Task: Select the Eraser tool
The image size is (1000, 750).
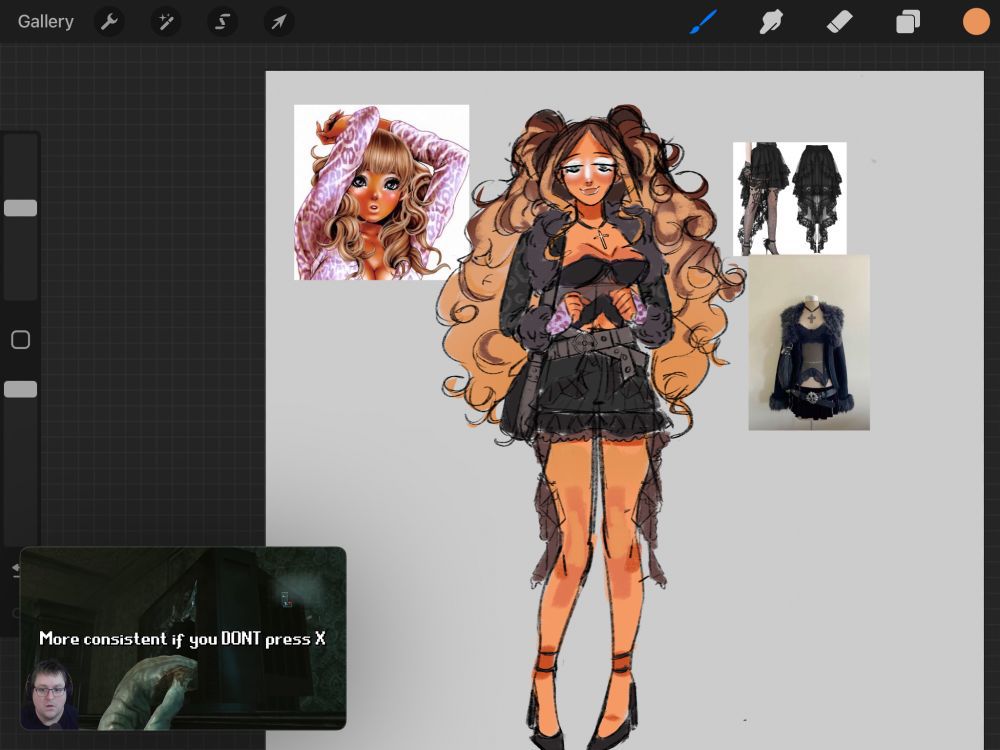Action: [839, 22]
